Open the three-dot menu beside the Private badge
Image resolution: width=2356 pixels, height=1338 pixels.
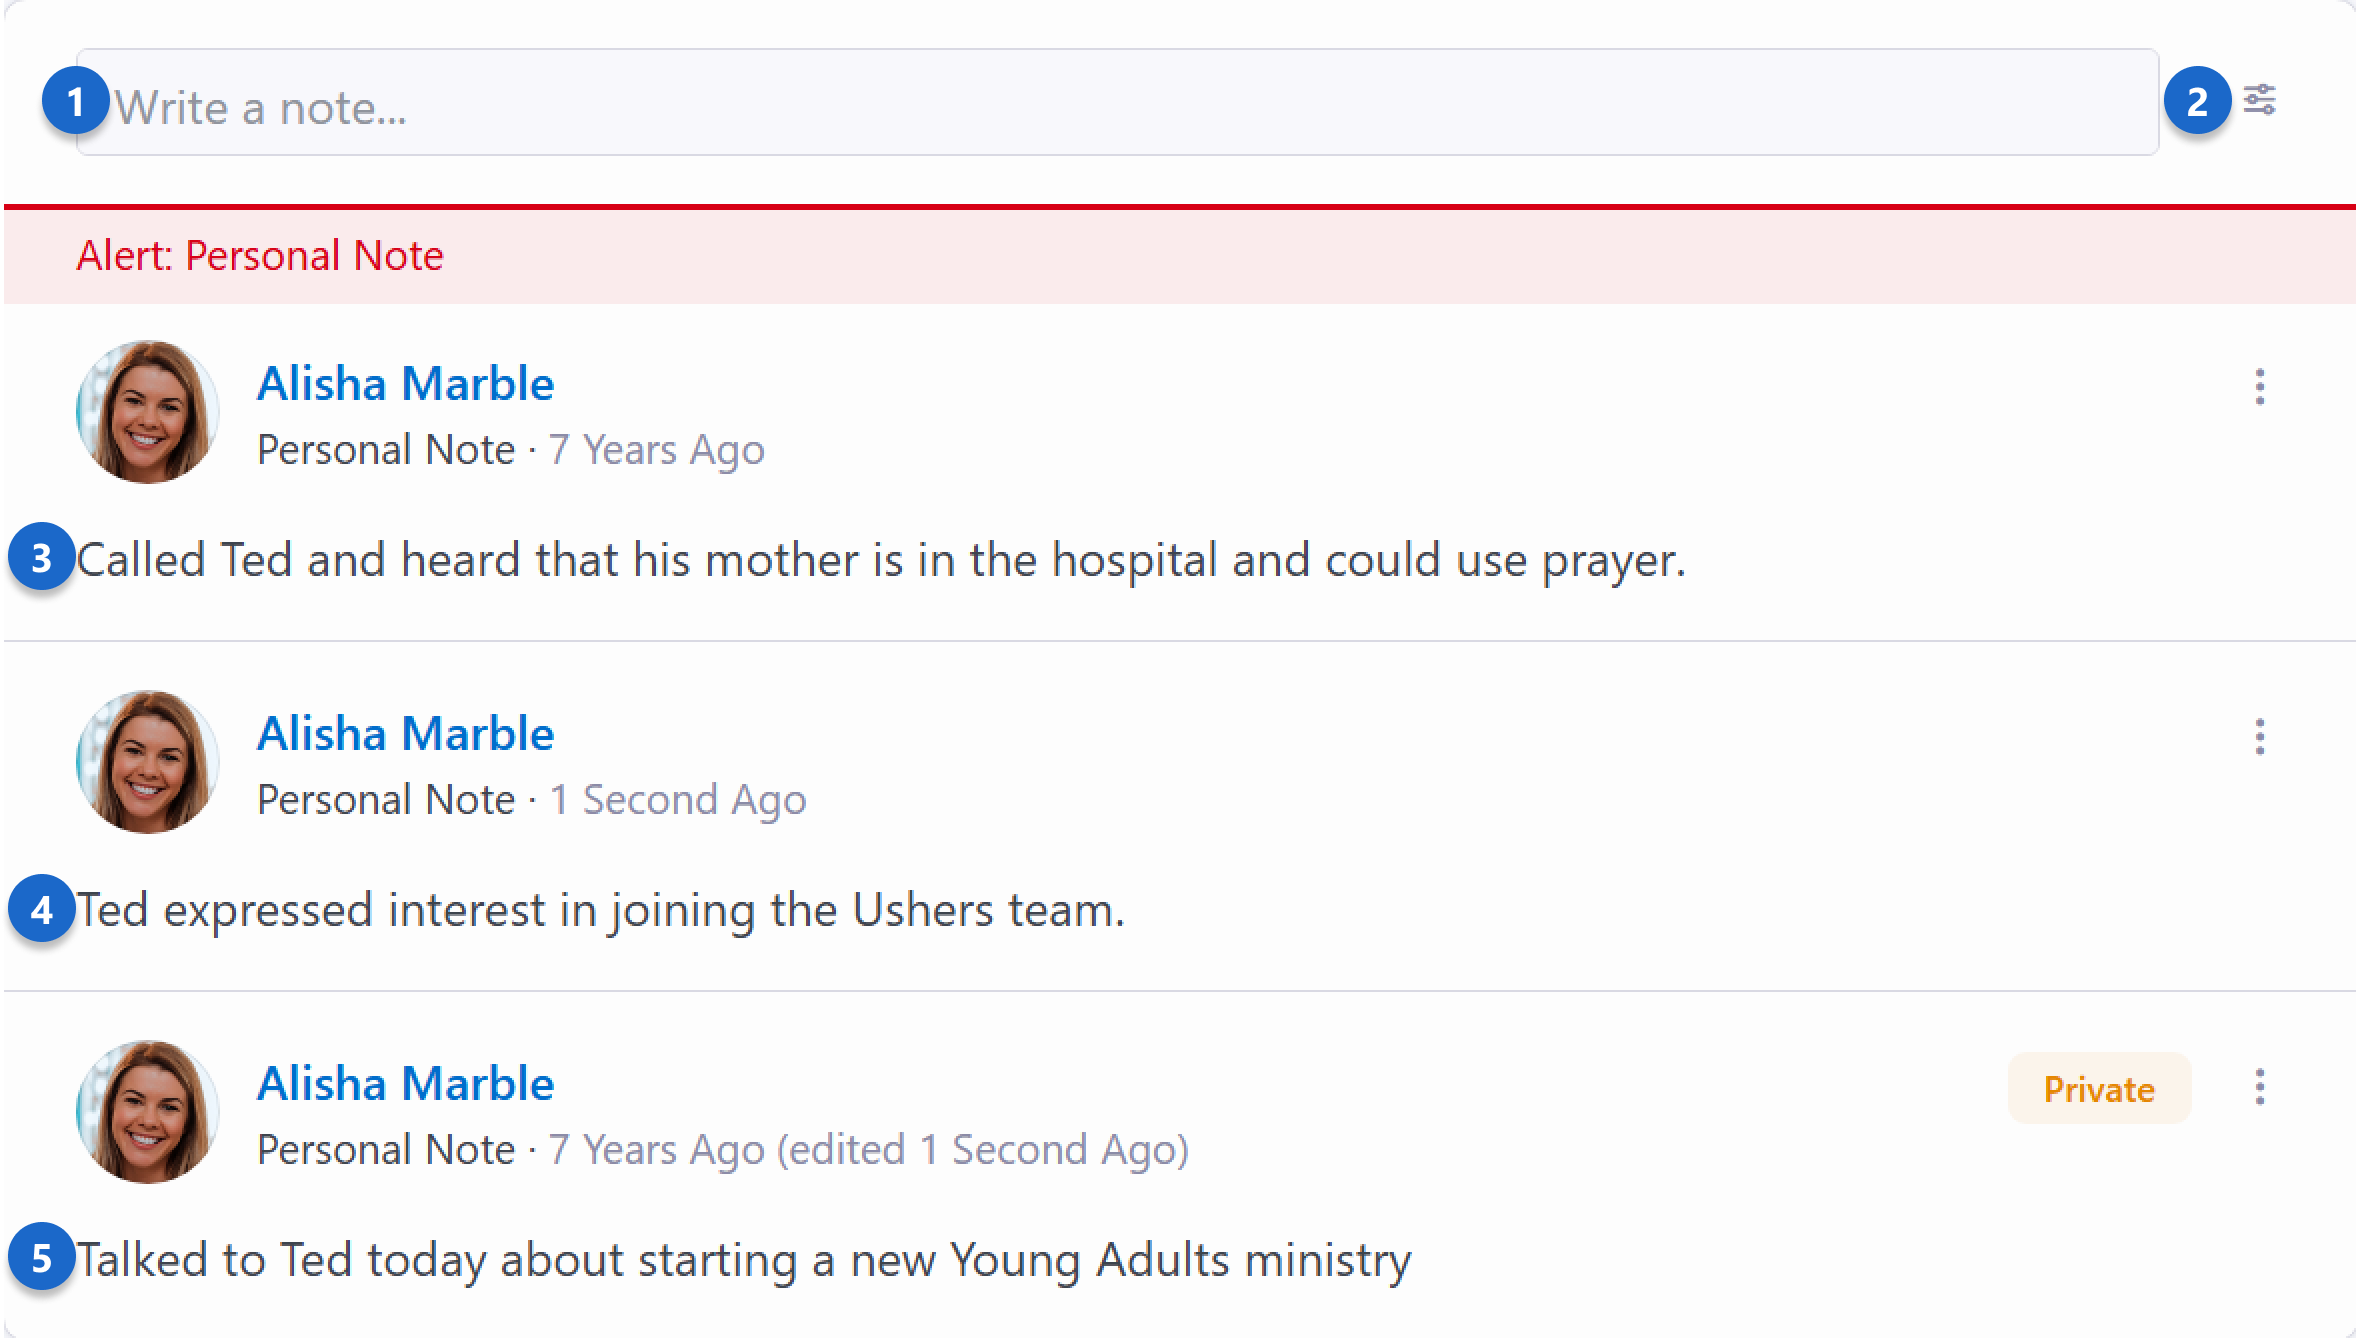tap(2259, 1087)
